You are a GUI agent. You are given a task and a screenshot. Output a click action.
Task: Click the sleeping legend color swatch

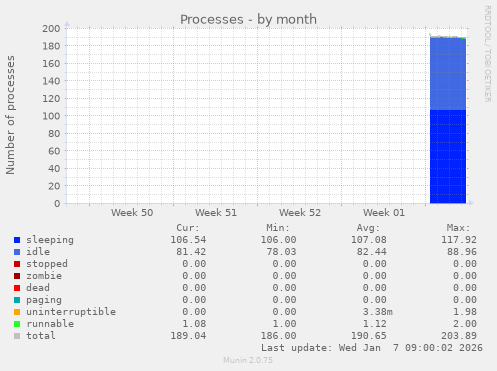(x=17, y=240)
